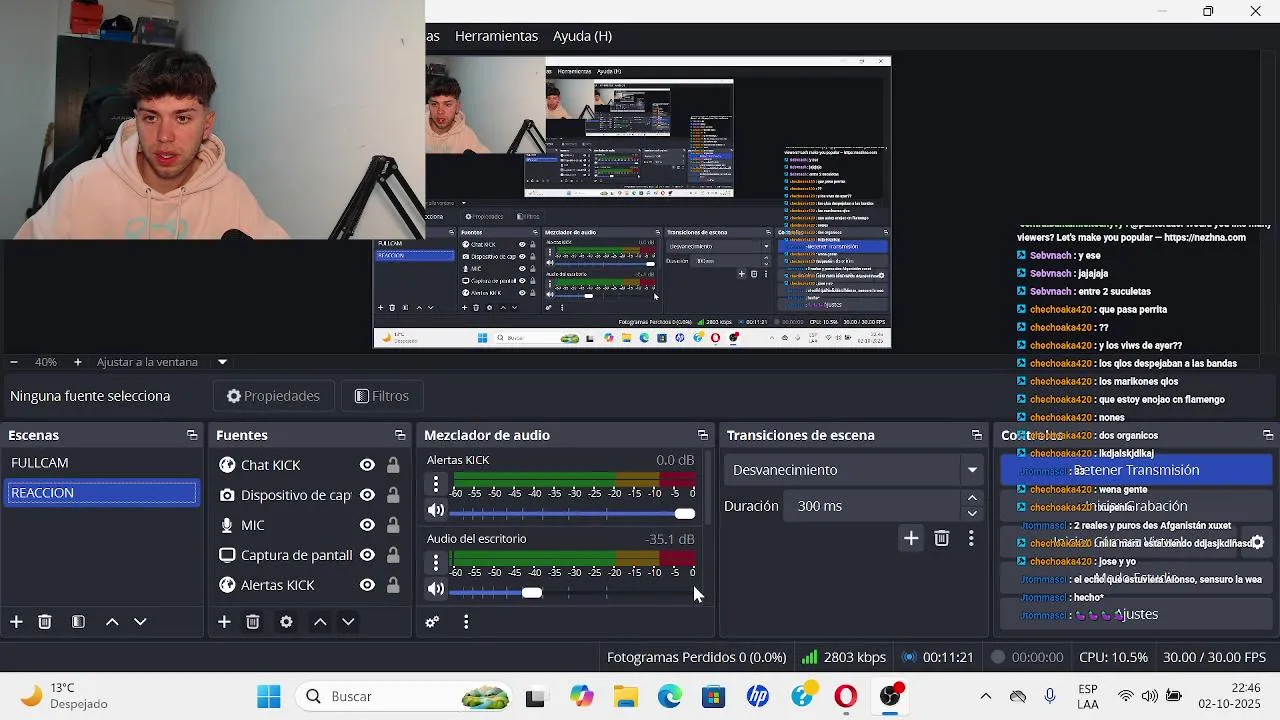
Task: Click the Filtros button
Action: [x=382, y=396]
